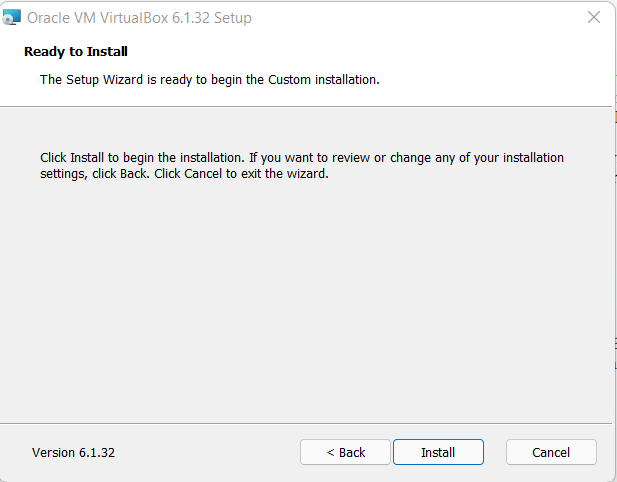Click the "Setup Wizard is ready" subtitle text
The image size is (617, 482).
(x=209, y=79)
